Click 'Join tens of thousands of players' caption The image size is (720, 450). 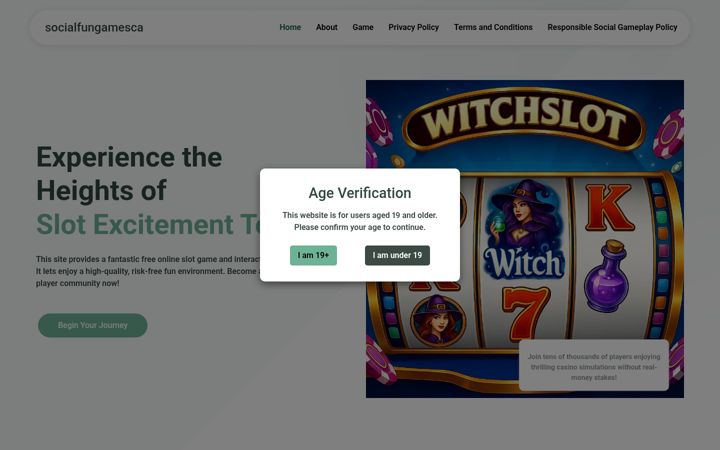click(x=594, y=367)
